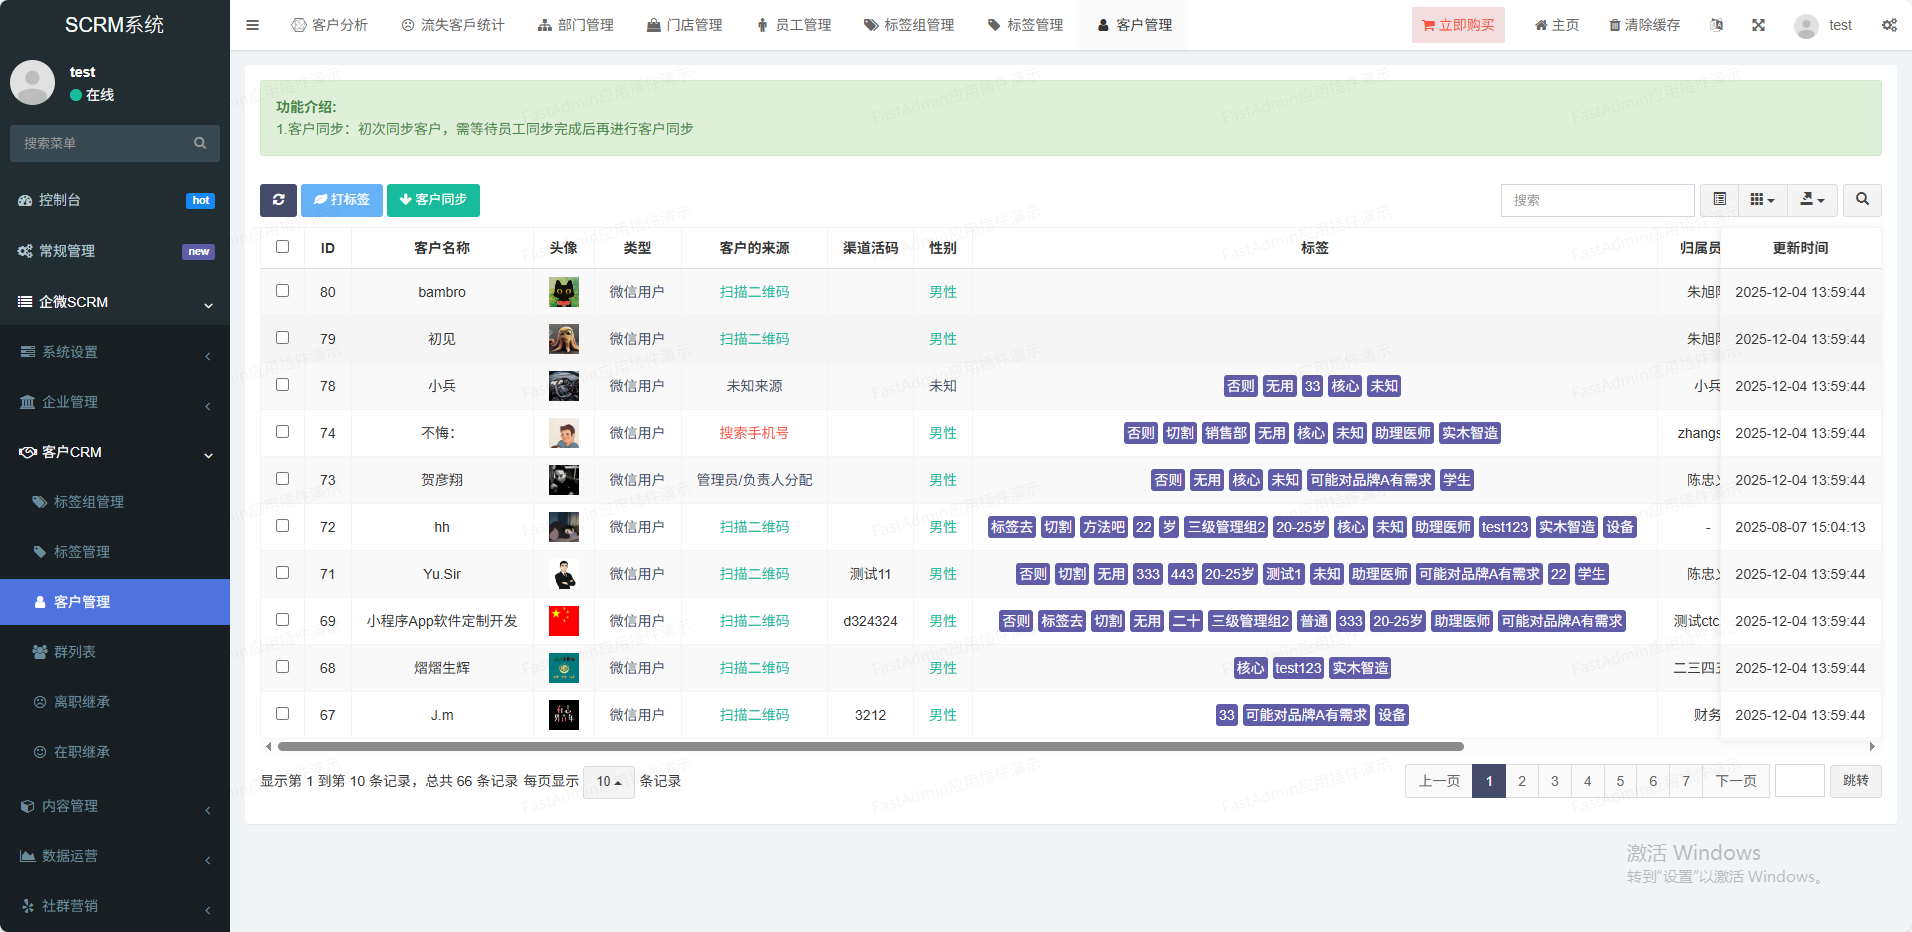The width and height of the screenshot is (1912, 932).
Task: Click the page jump number input
Action: [1799, 781]
